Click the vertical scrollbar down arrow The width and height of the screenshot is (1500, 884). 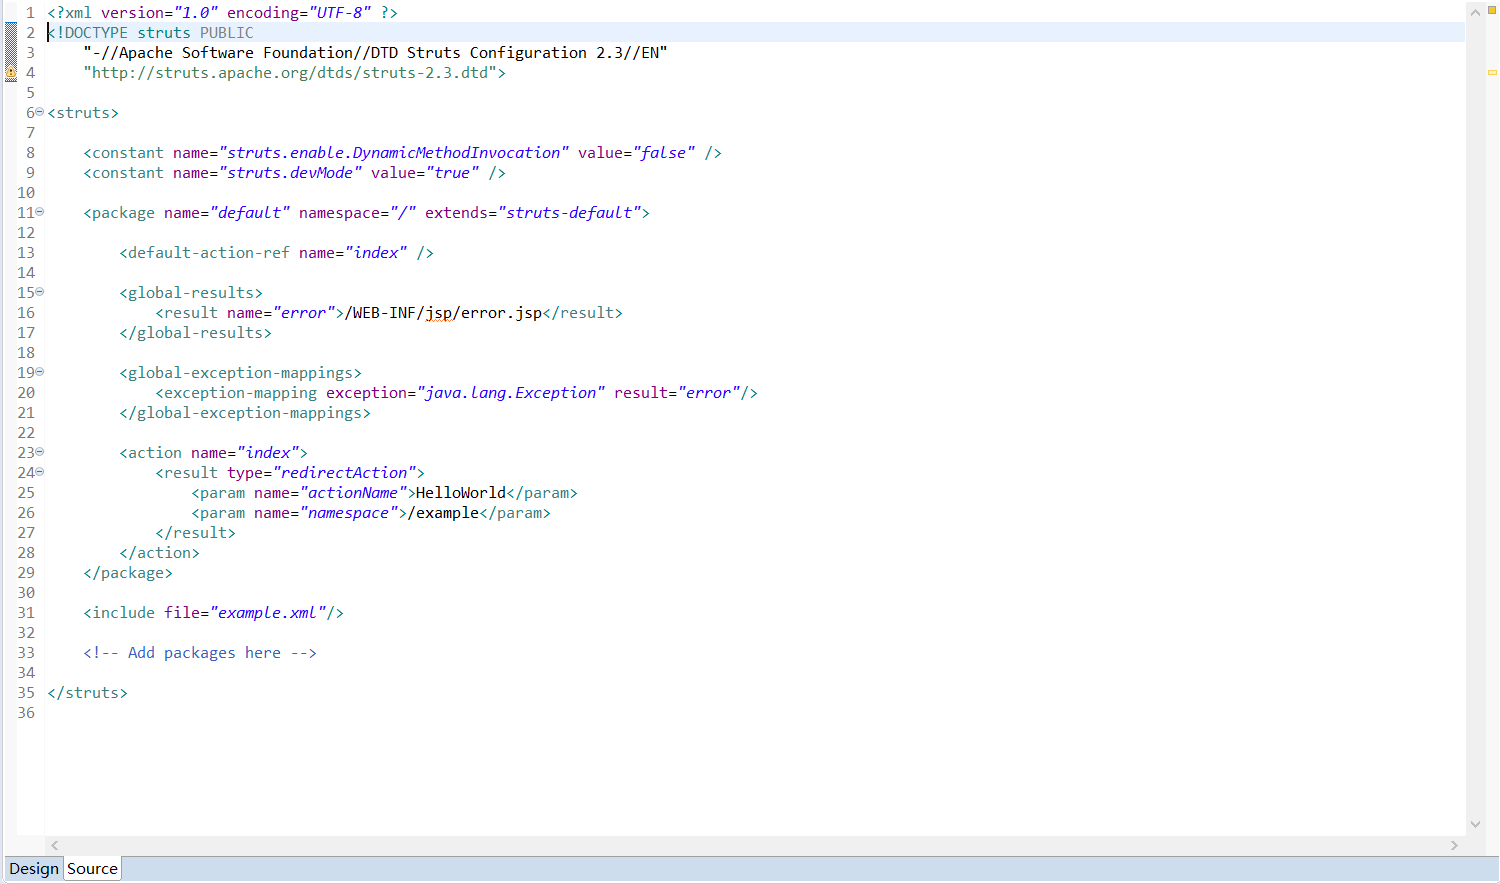coord(1475,824)
